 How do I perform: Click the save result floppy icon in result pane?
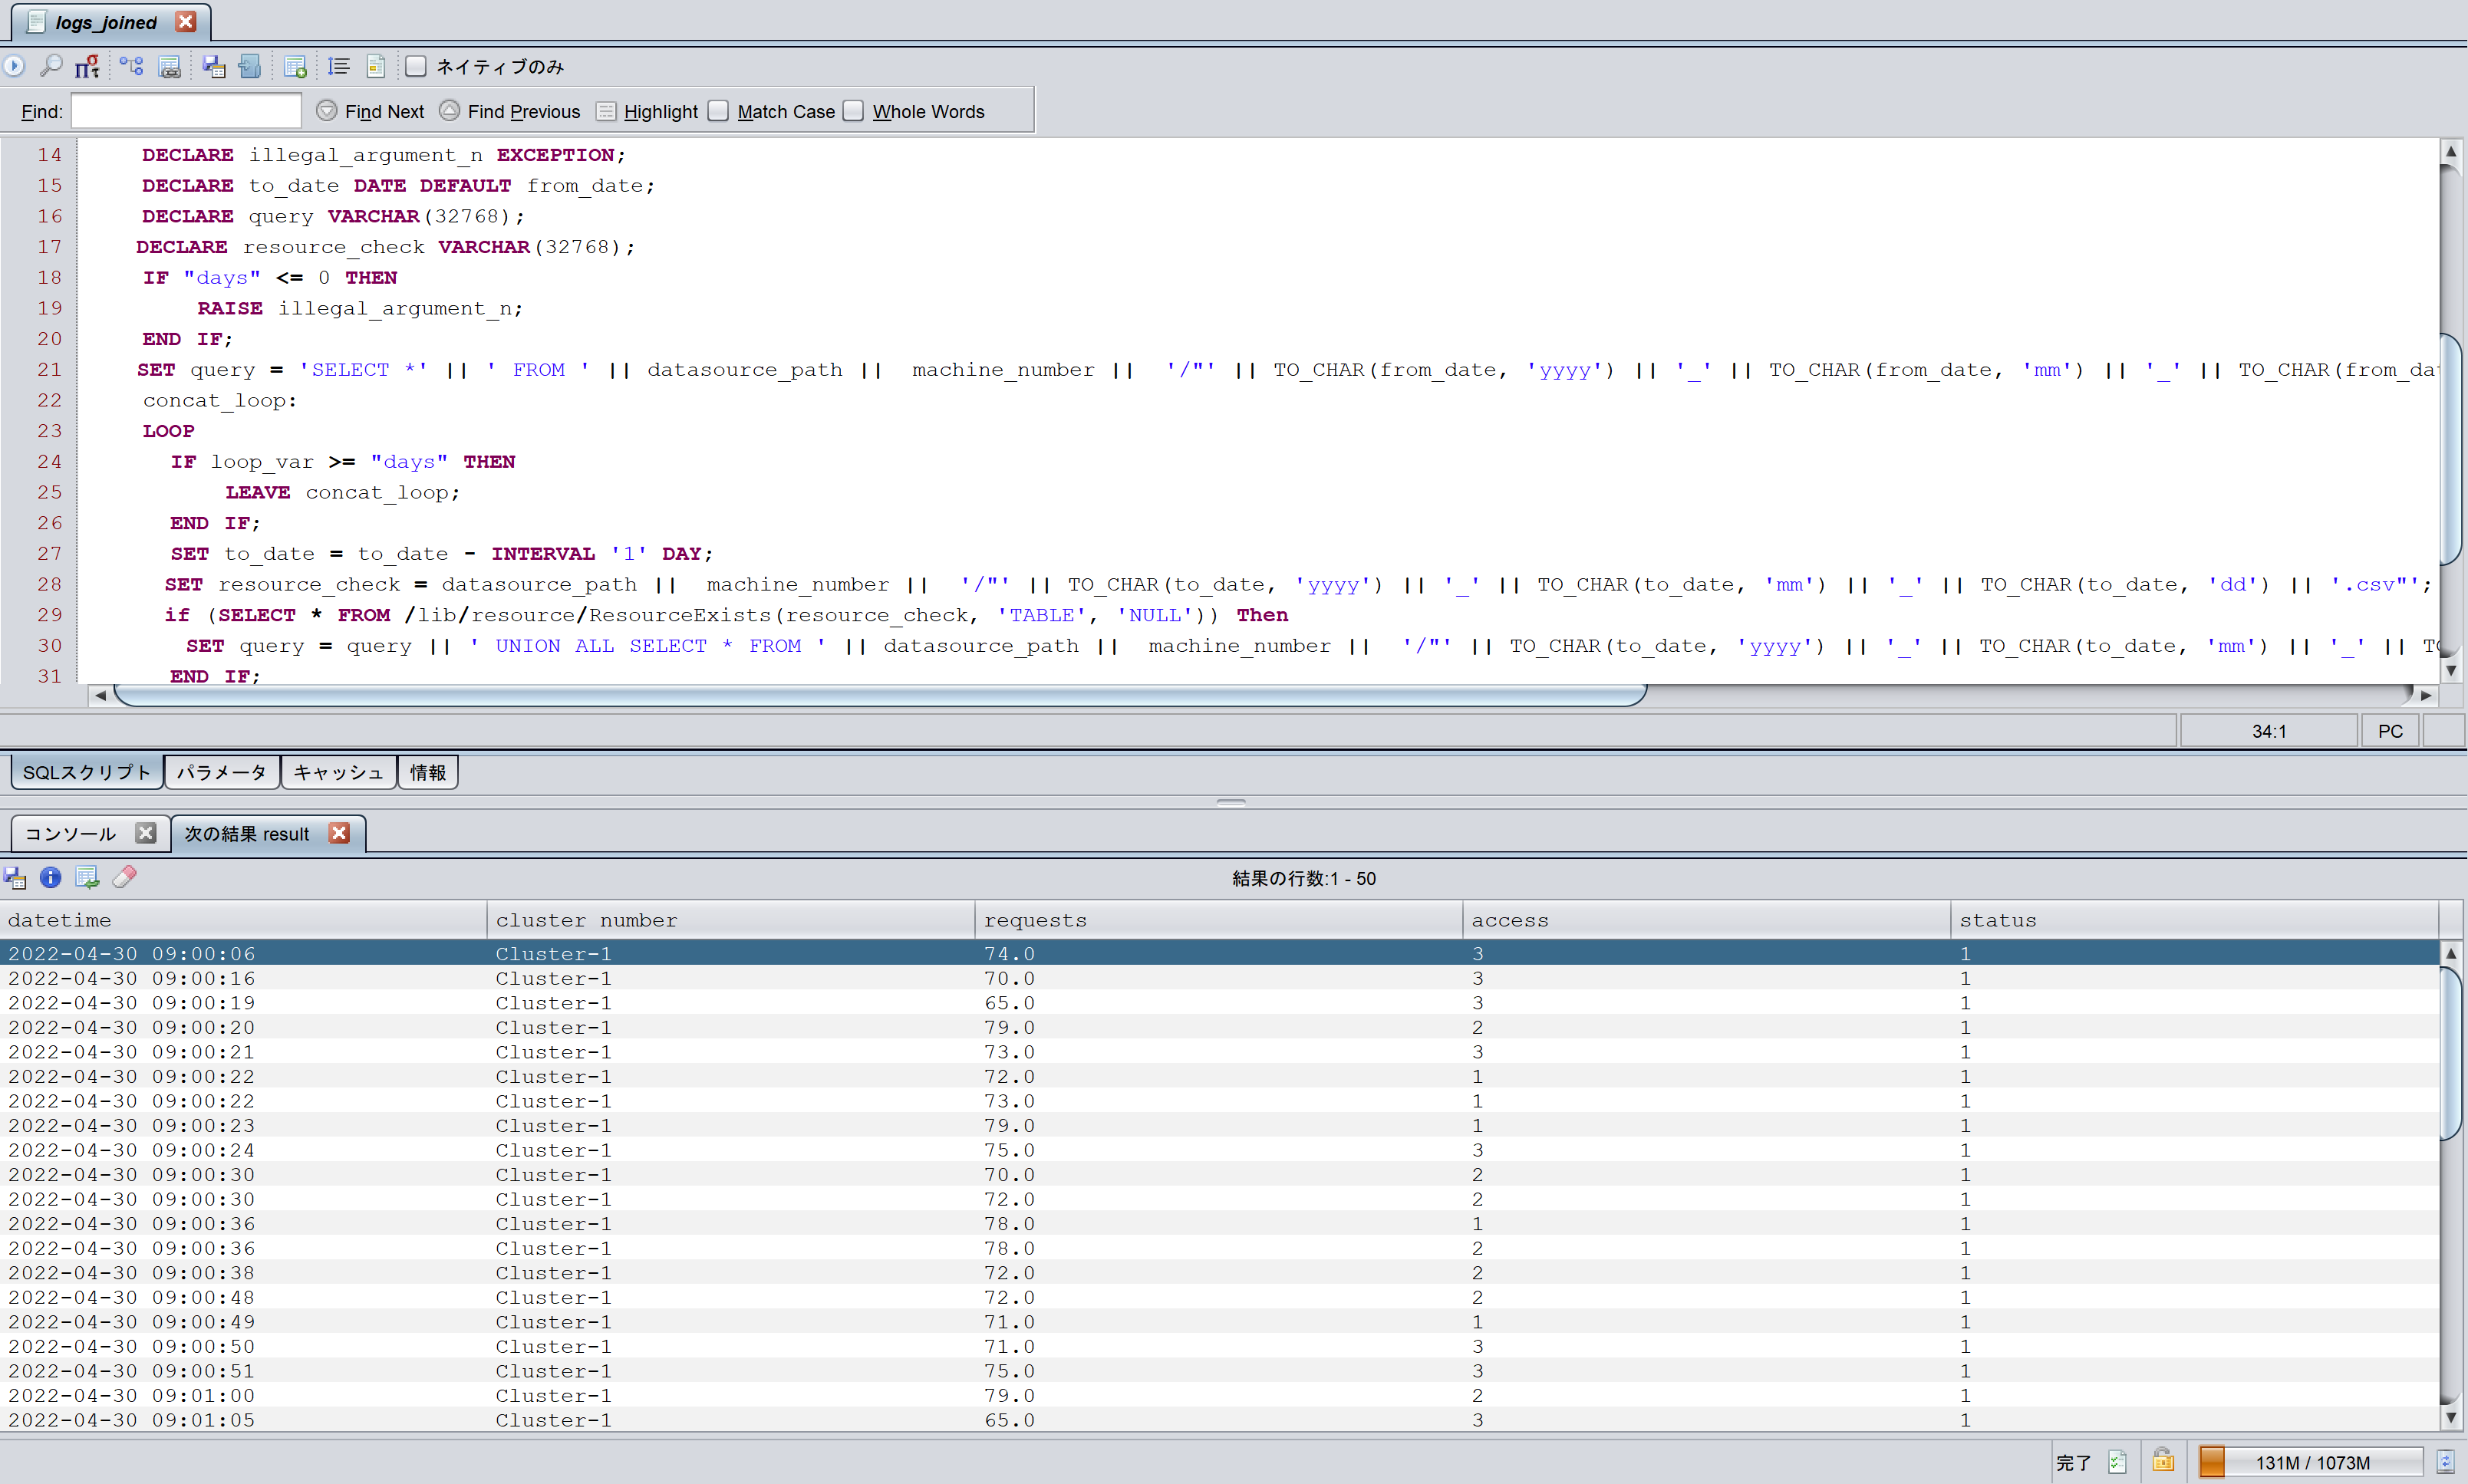point(15,878)
